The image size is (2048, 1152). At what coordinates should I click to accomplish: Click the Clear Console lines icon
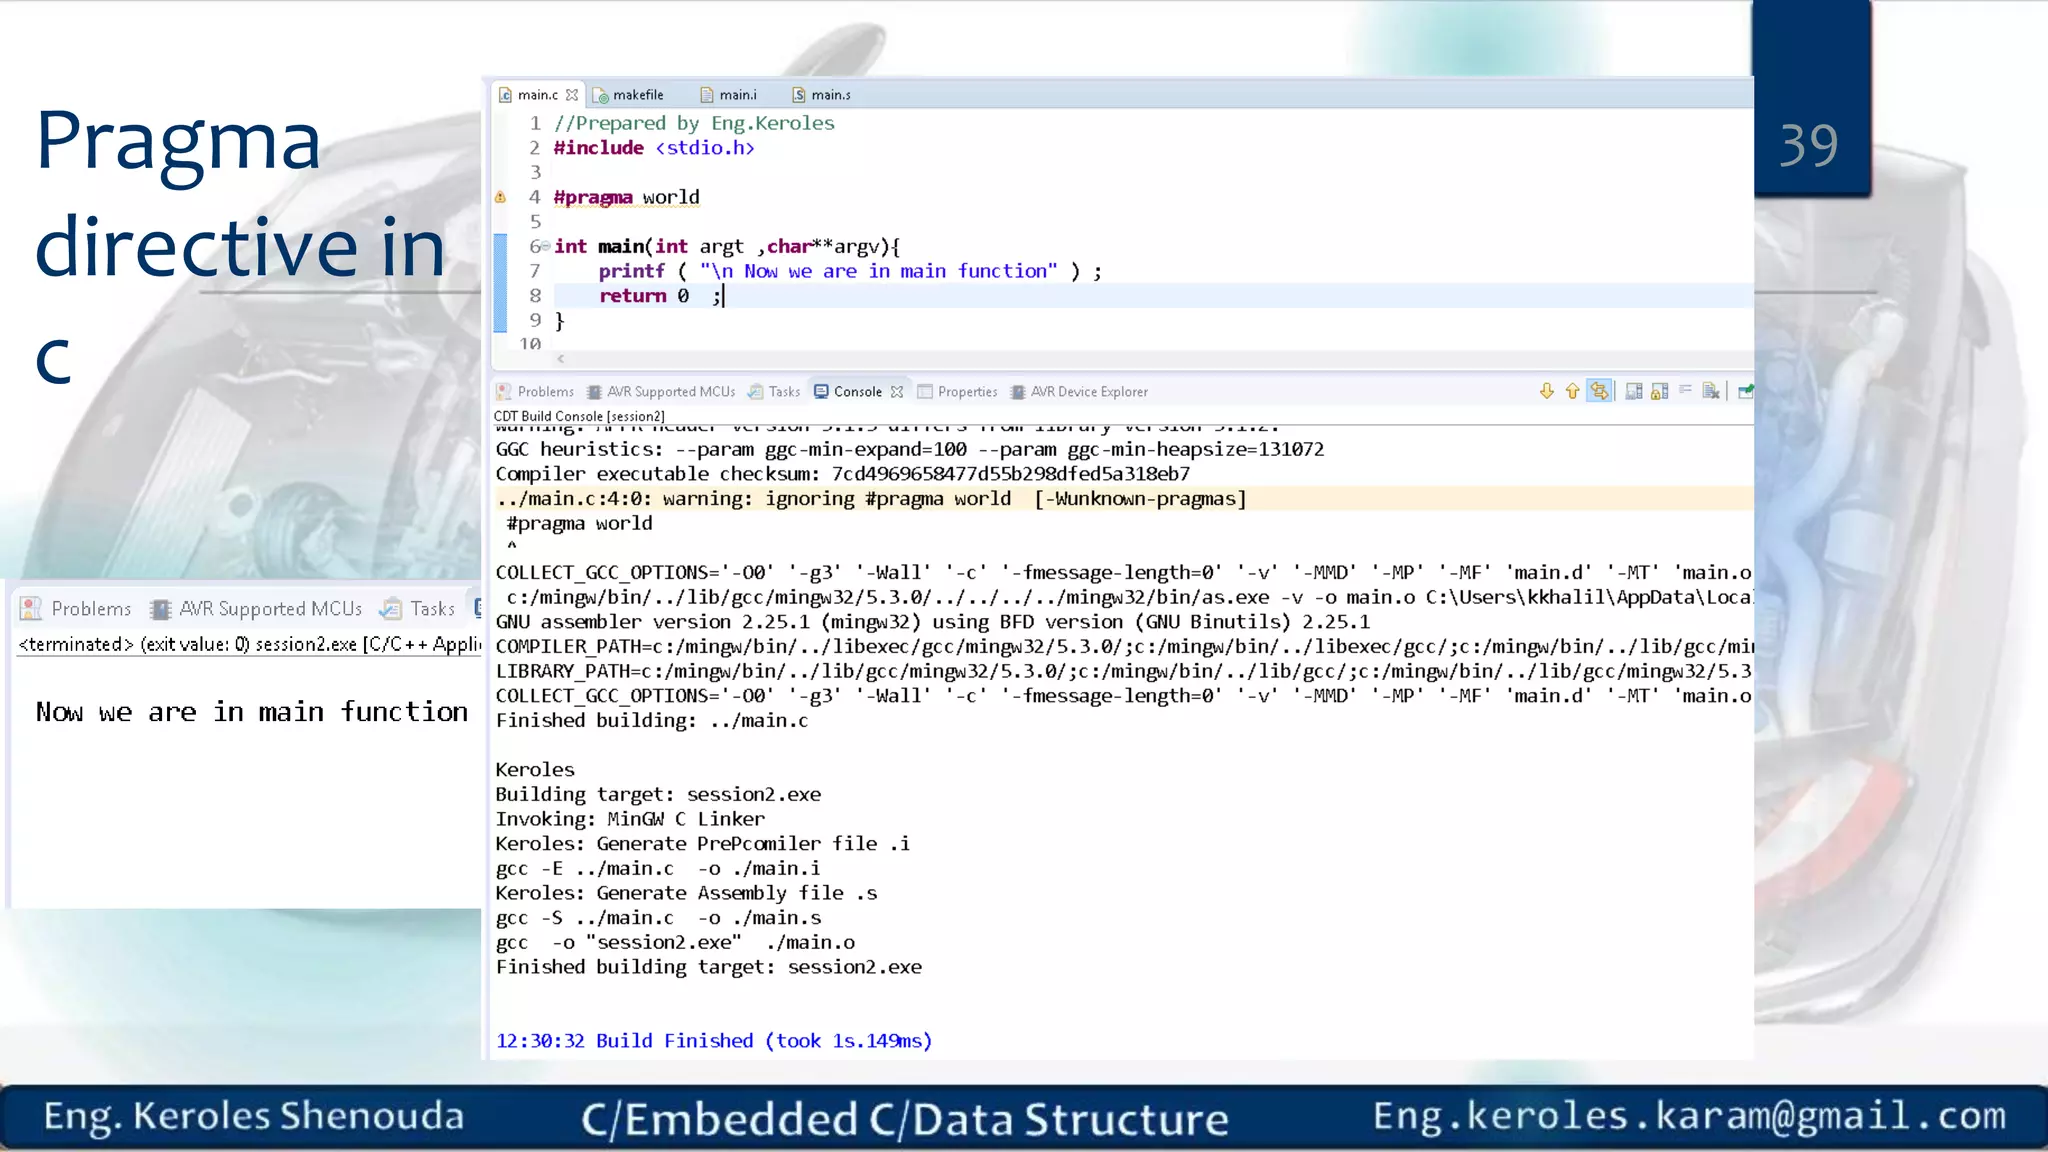[1686, 391]
